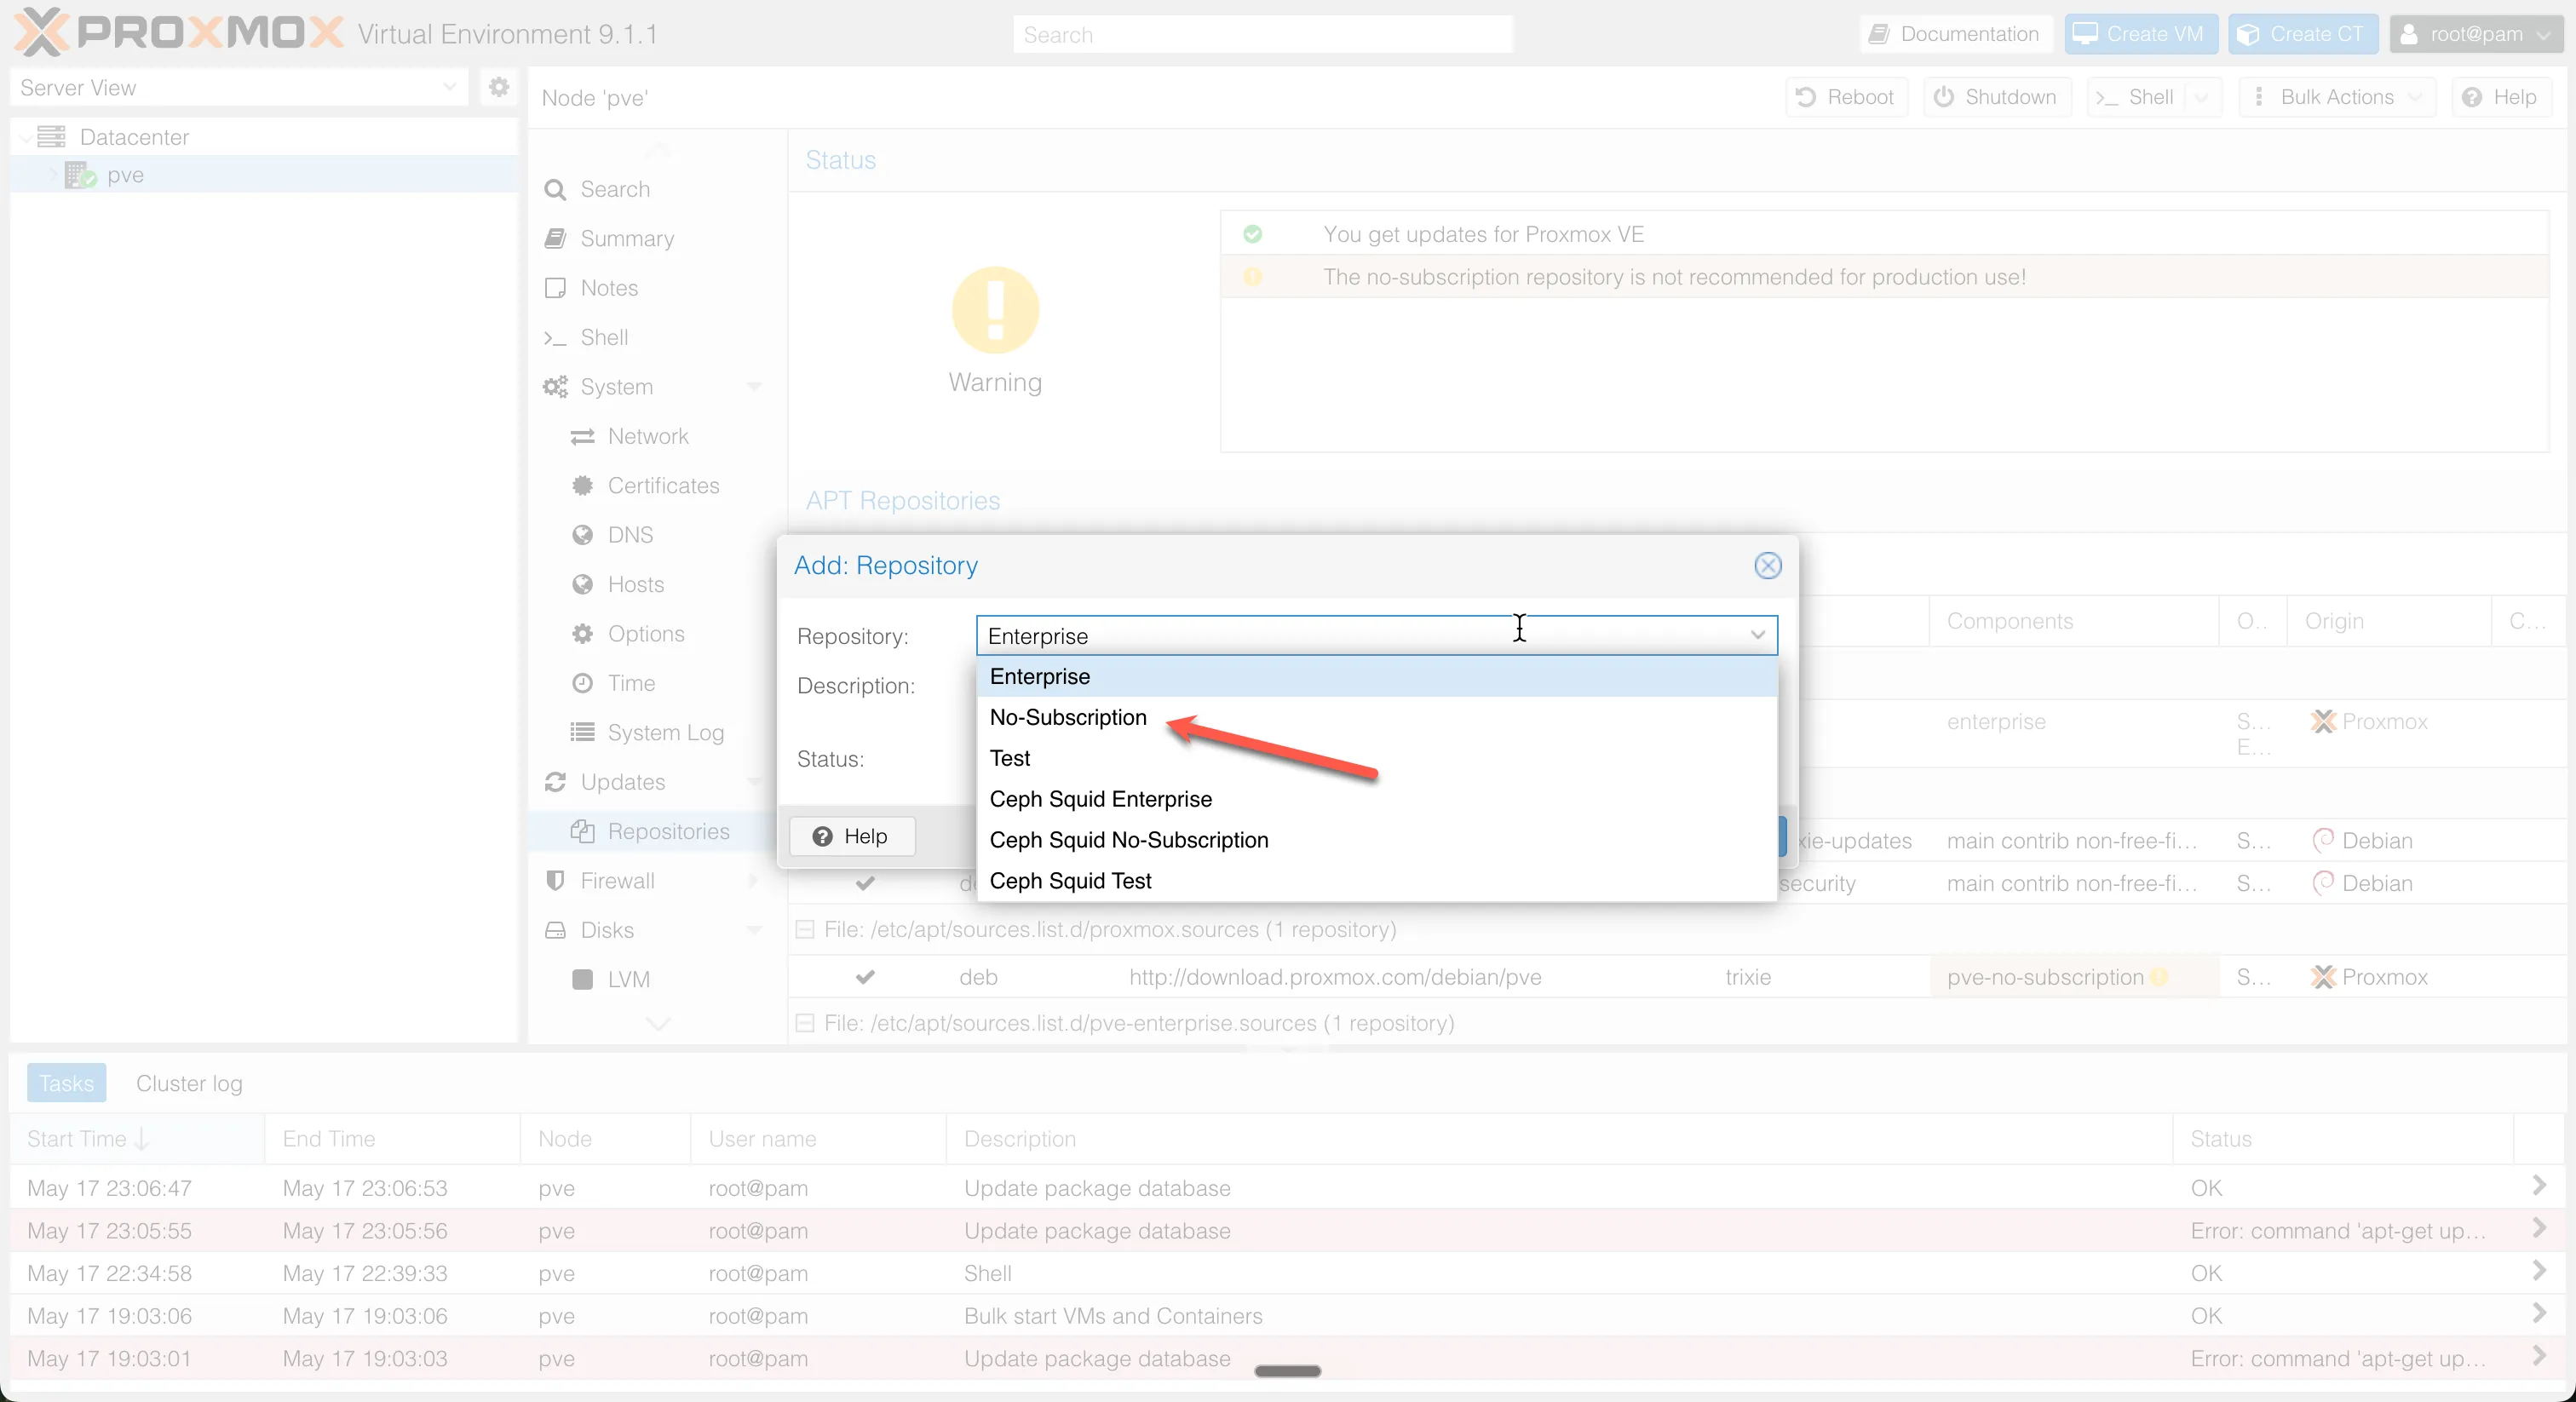Open the Firewall shield icon

[555, 881]
